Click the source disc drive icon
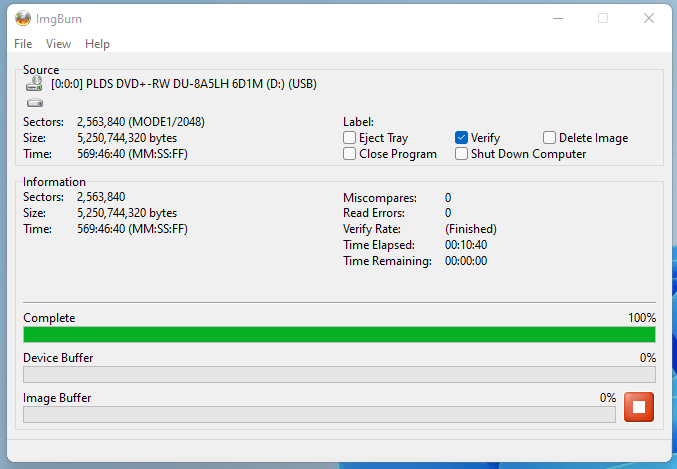The width and height of the screenshot is (677, 469). [34, 83]
